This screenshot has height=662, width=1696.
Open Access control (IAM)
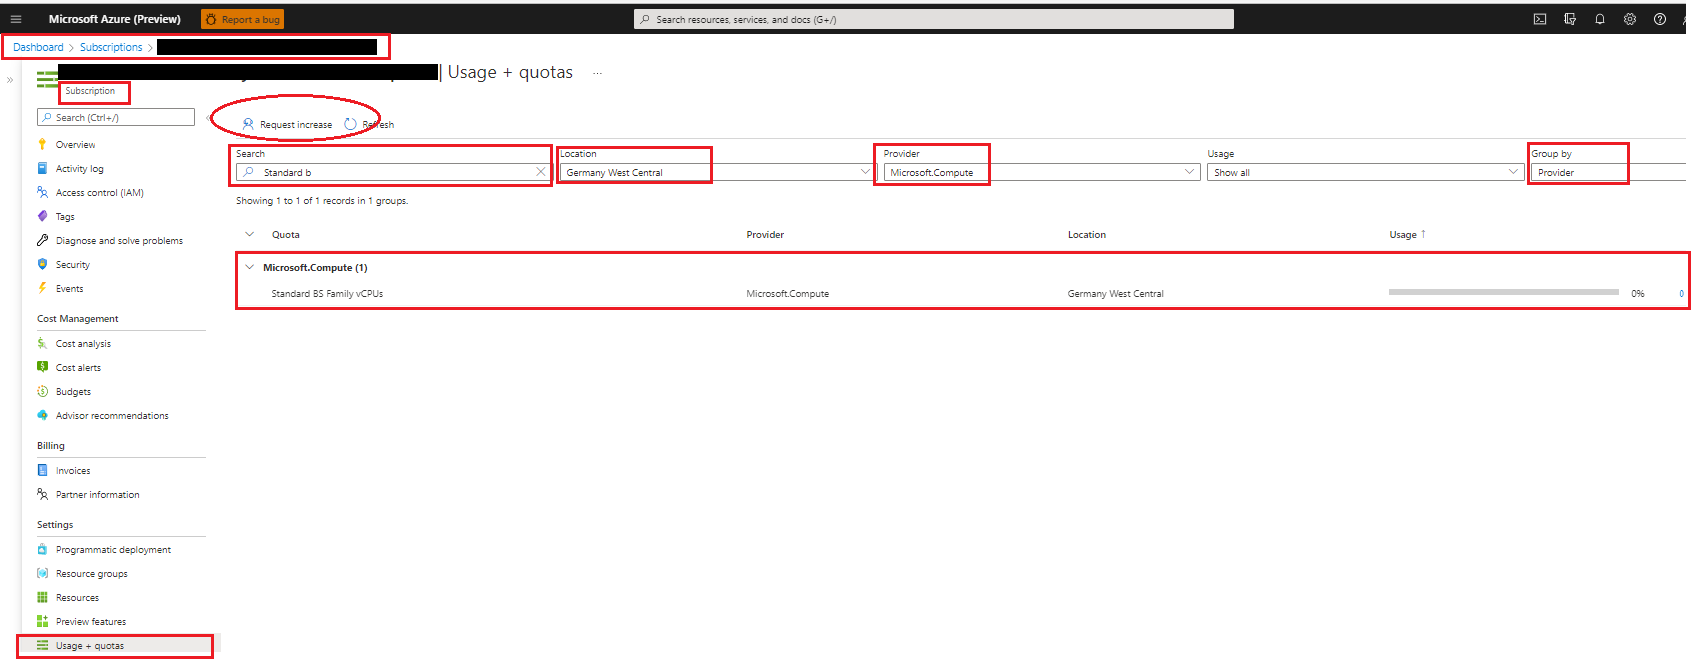pyautogui.click(x=99, y=193)
